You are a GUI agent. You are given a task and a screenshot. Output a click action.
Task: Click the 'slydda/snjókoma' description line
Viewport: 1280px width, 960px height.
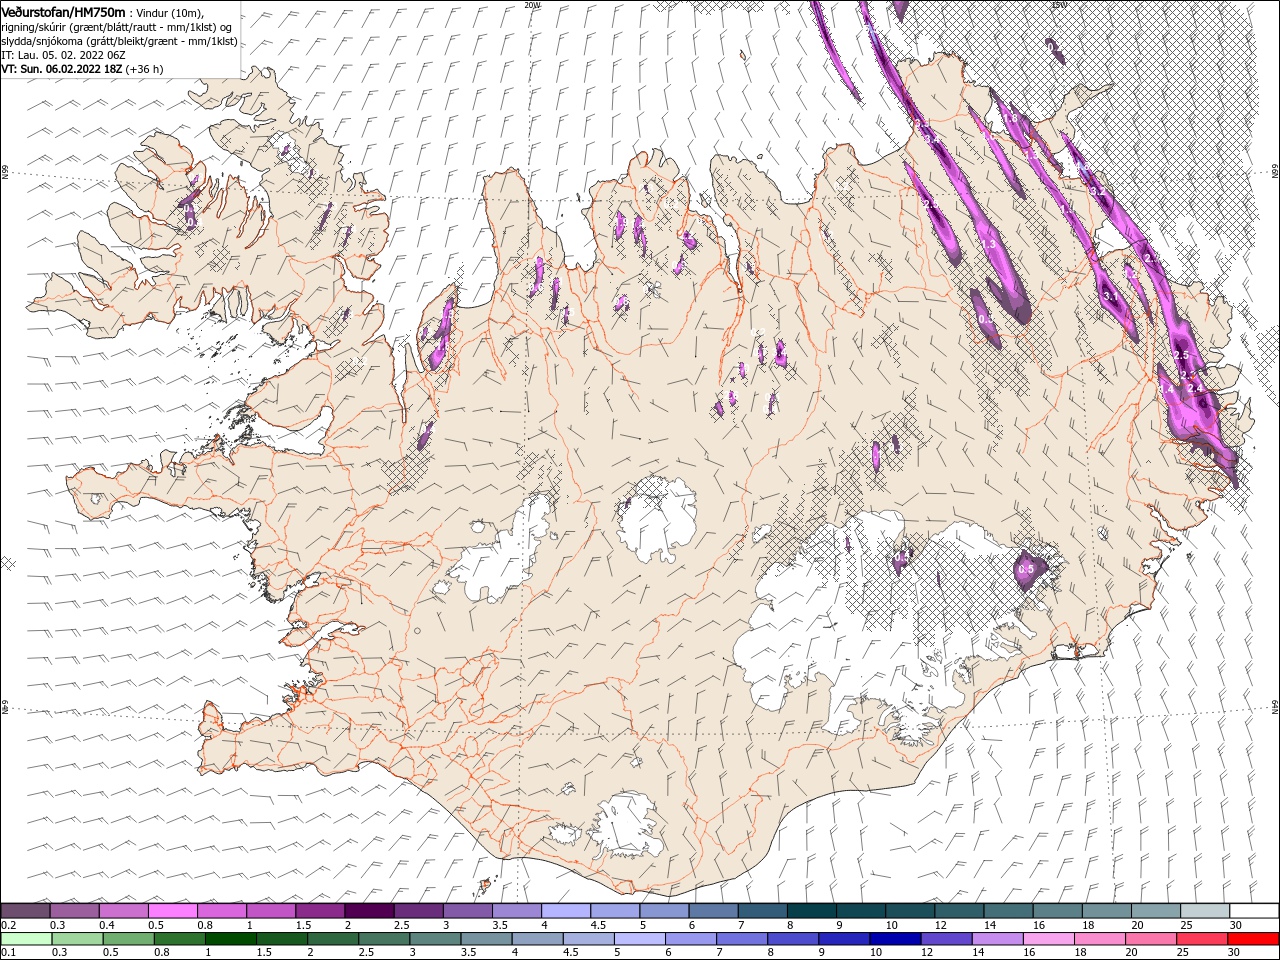(x=119, y=41)
